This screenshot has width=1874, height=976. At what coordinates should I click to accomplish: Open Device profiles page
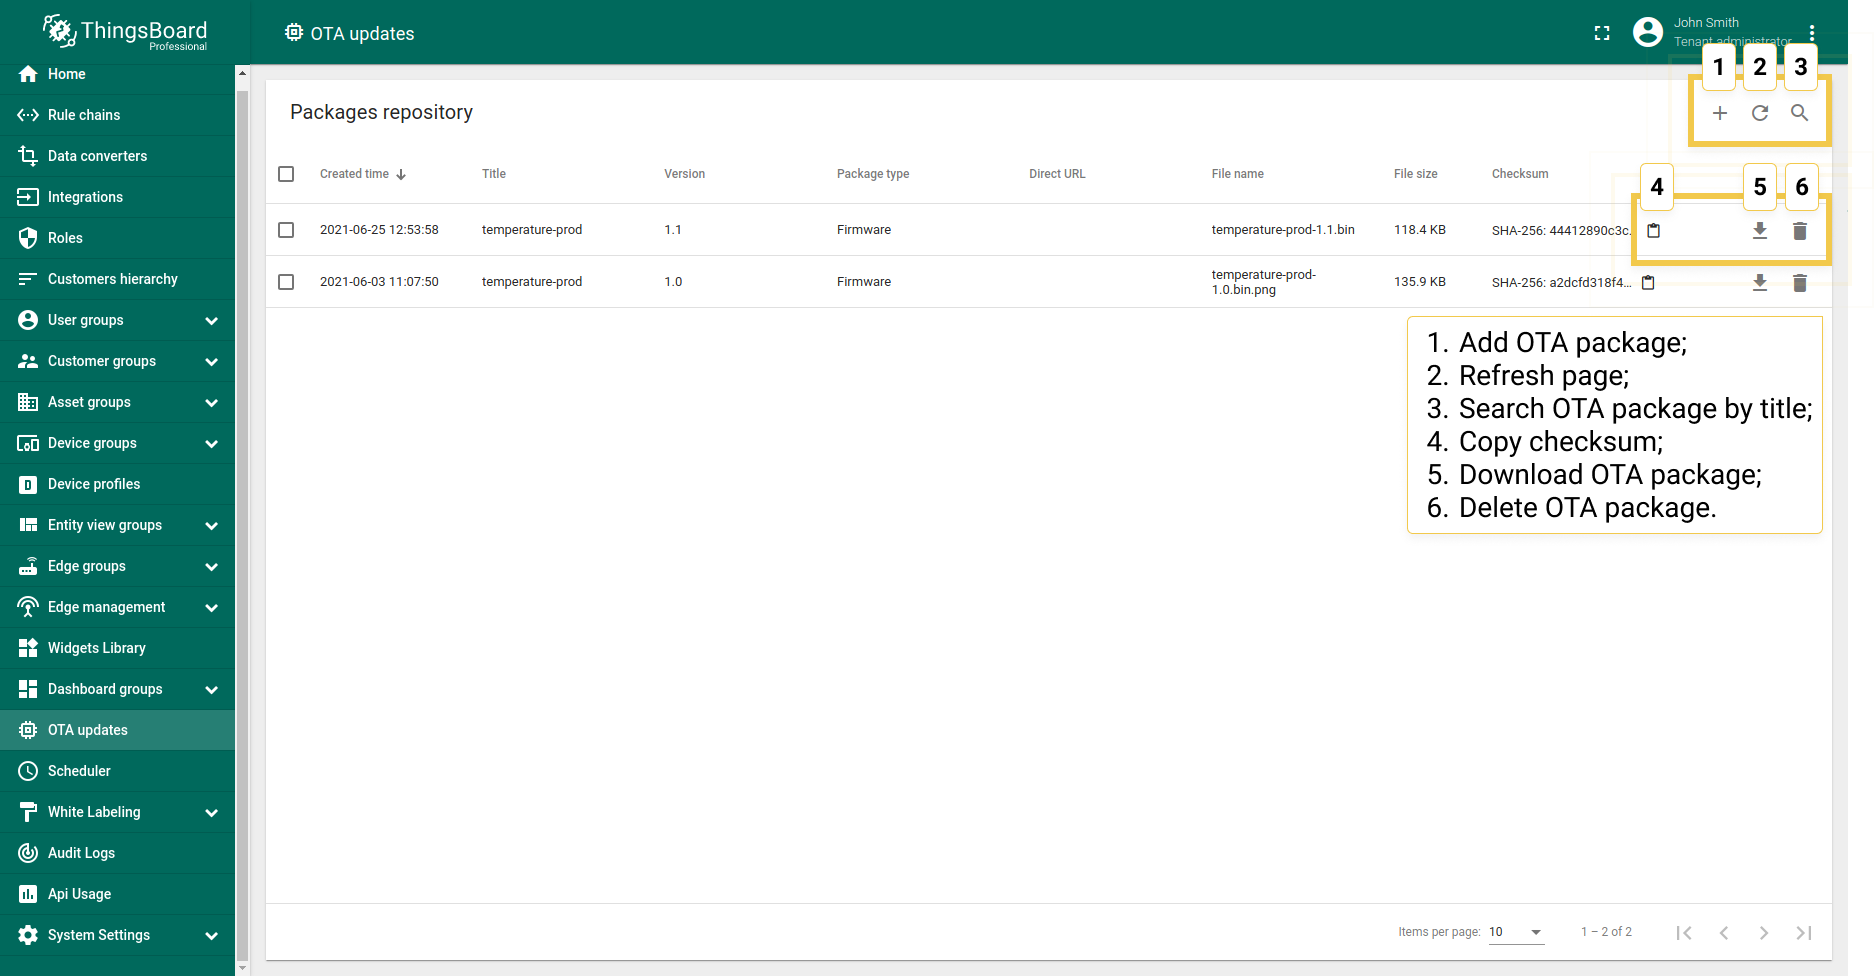[x=117, y=484]
